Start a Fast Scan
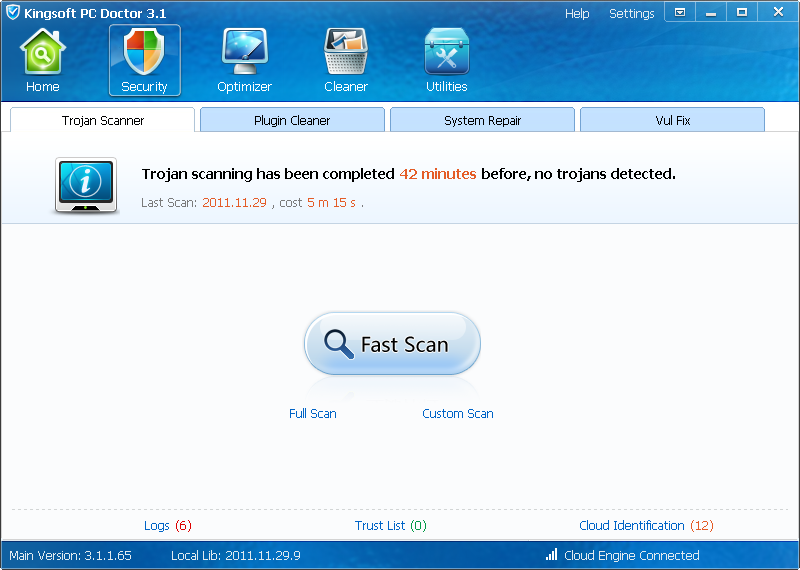The image size is (800, 570). click(392, 343)
